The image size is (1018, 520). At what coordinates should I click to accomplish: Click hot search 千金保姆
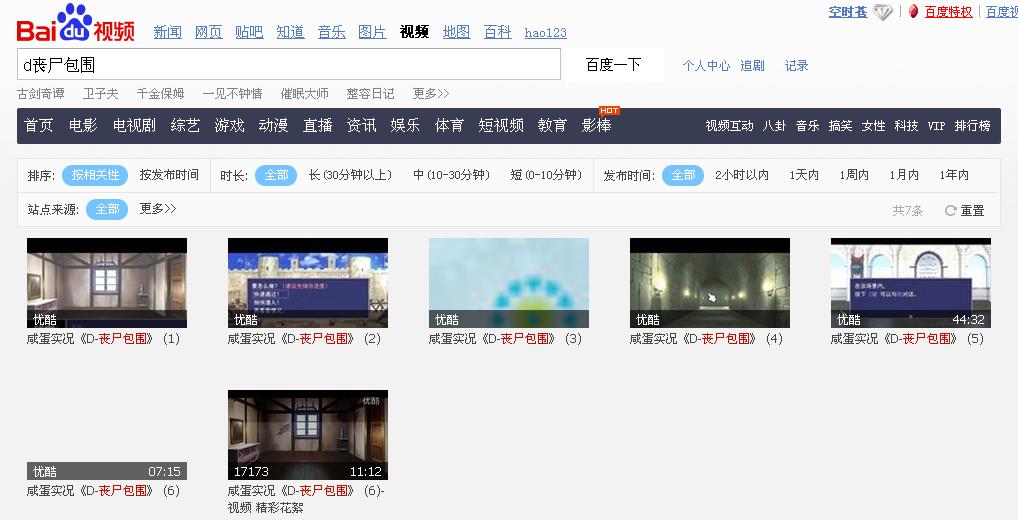coord(160,93)
